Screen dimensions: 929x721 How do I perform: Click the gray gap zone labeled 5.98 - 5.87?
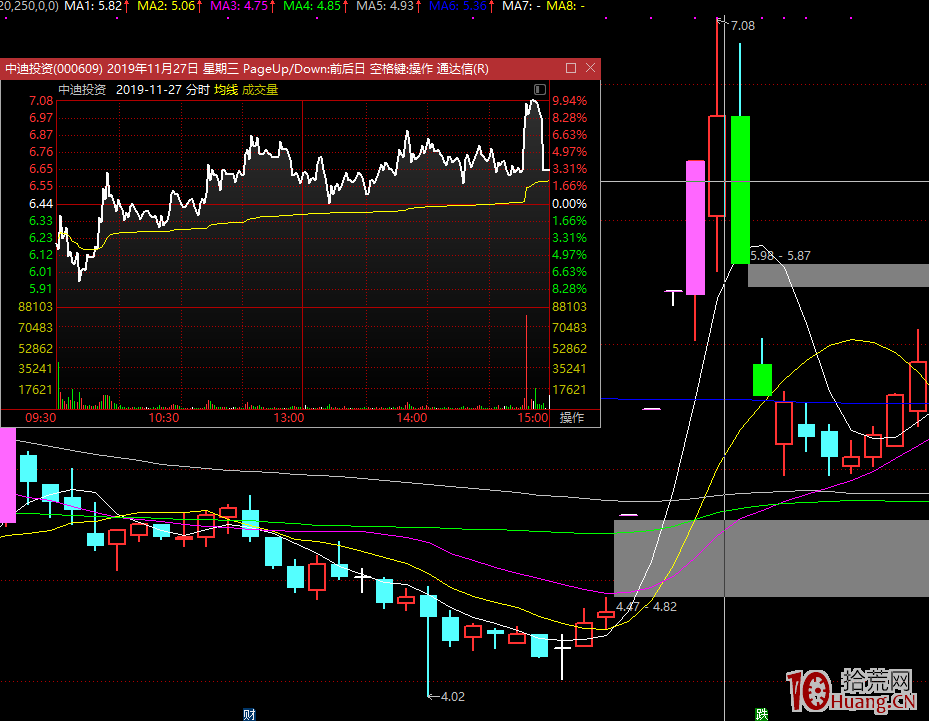tap(838, 275)
